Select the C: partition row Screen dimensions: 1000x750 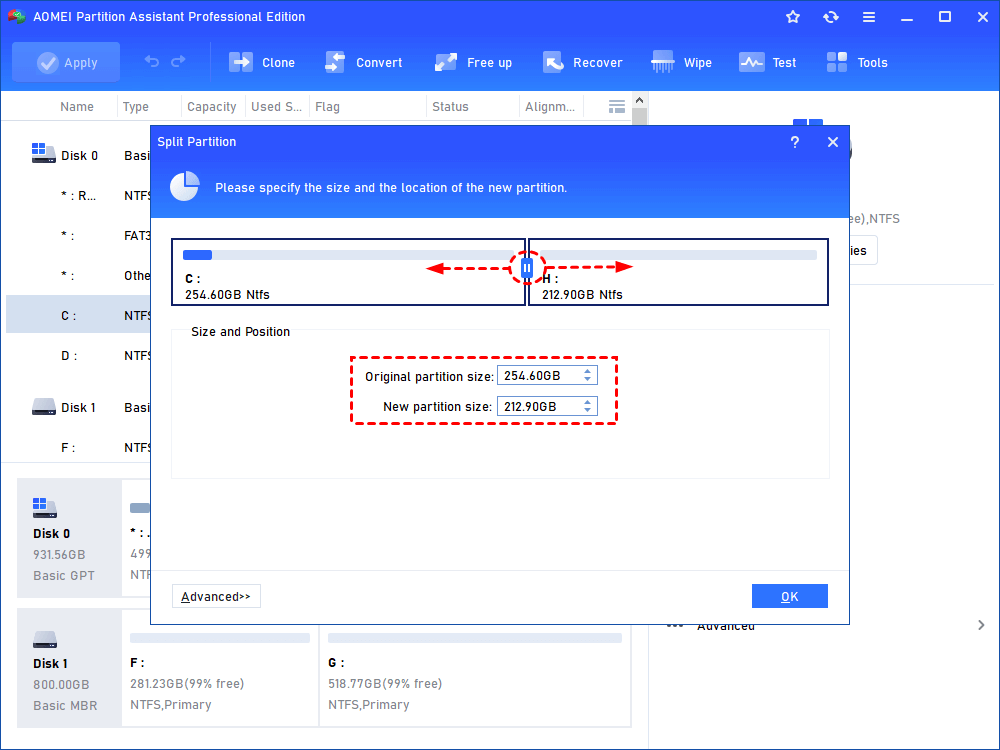tap(78, 315)
